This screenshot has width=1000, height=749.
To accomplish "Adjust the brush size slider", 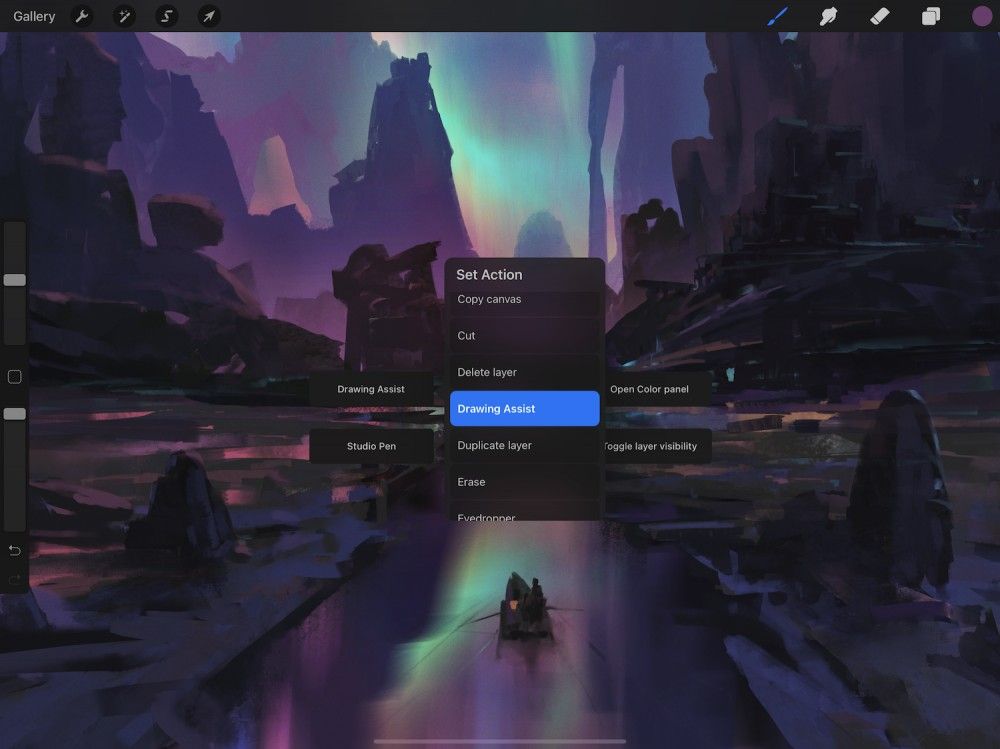I will click(x=14, y=280).
